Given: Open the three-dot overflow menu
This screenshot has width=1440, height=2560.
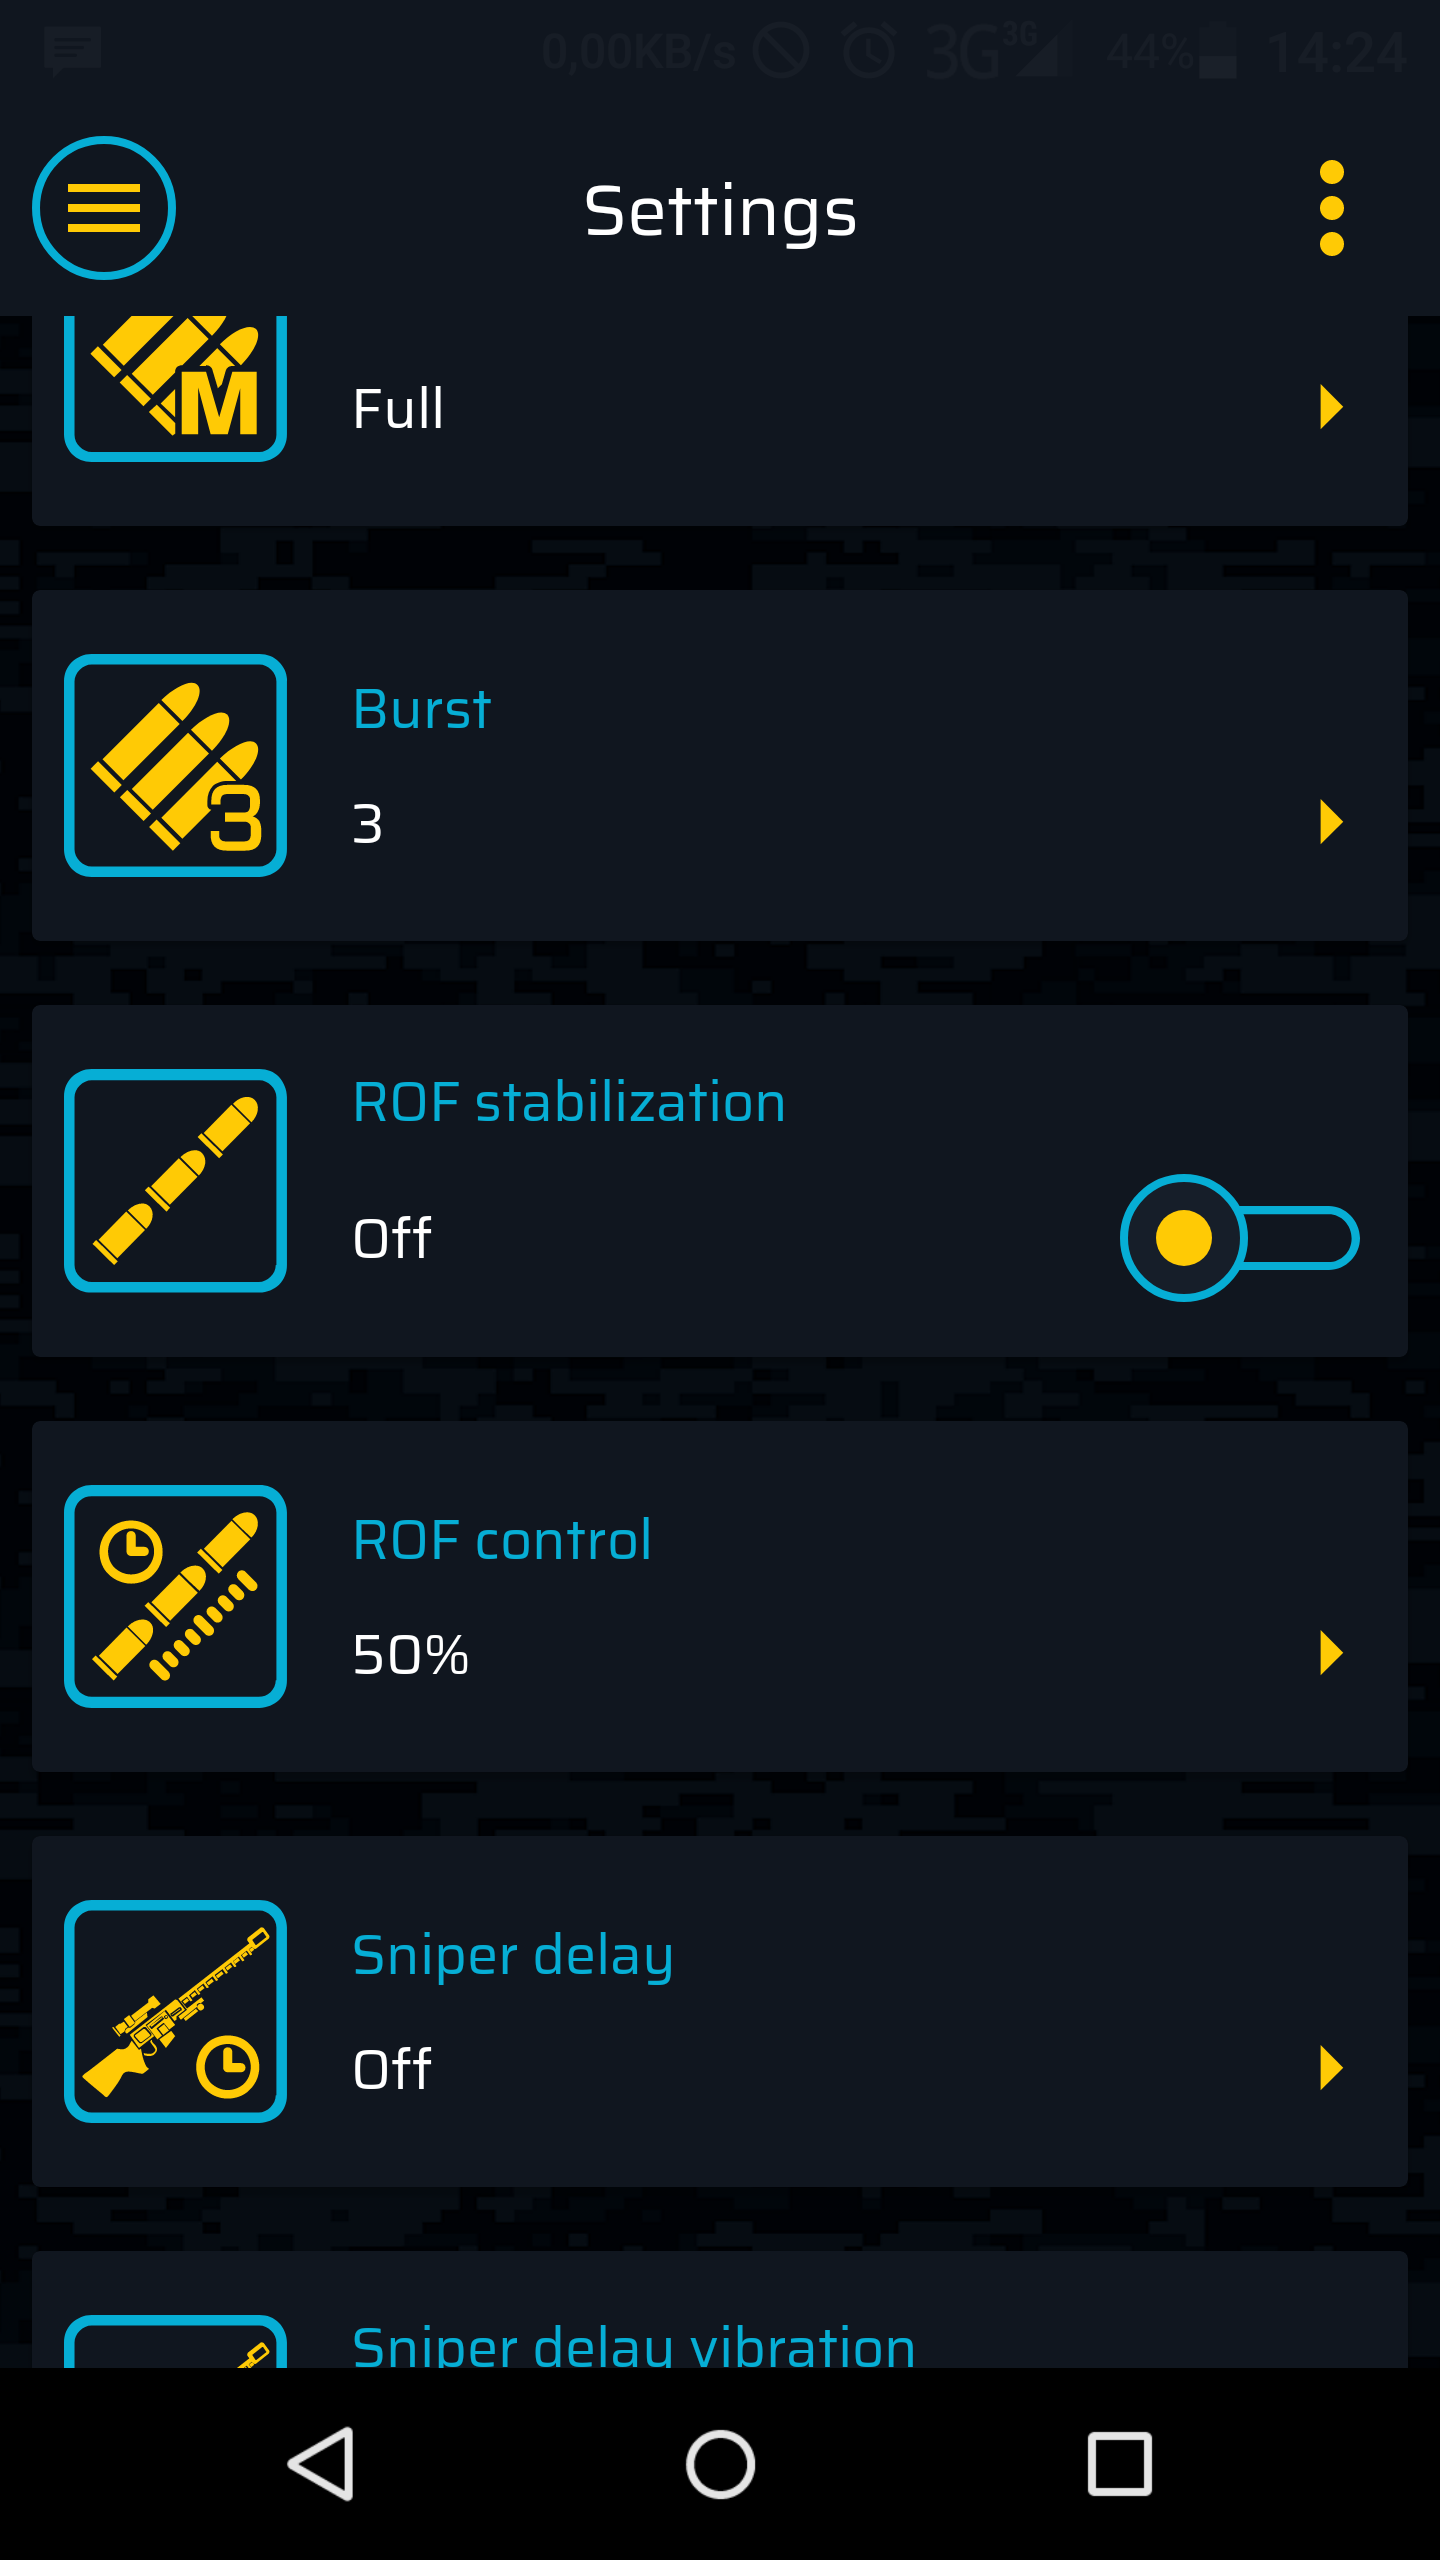Looking at the screenshot, I should (x=1331, y=208).
